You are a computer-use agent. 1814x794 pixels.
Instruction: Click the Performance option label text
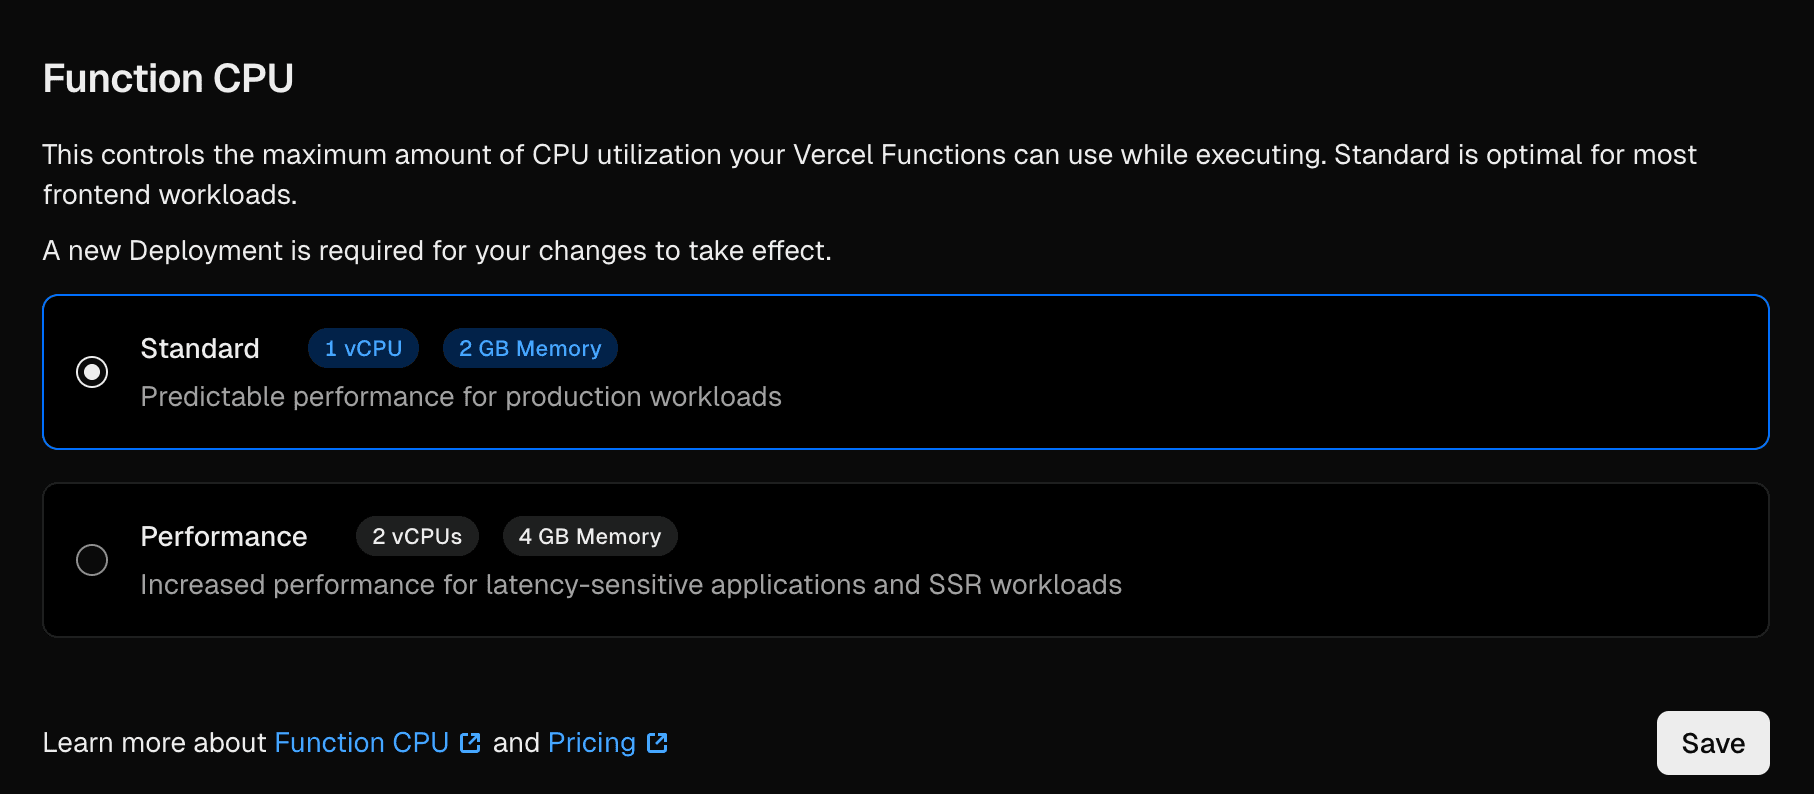[224, 536]
